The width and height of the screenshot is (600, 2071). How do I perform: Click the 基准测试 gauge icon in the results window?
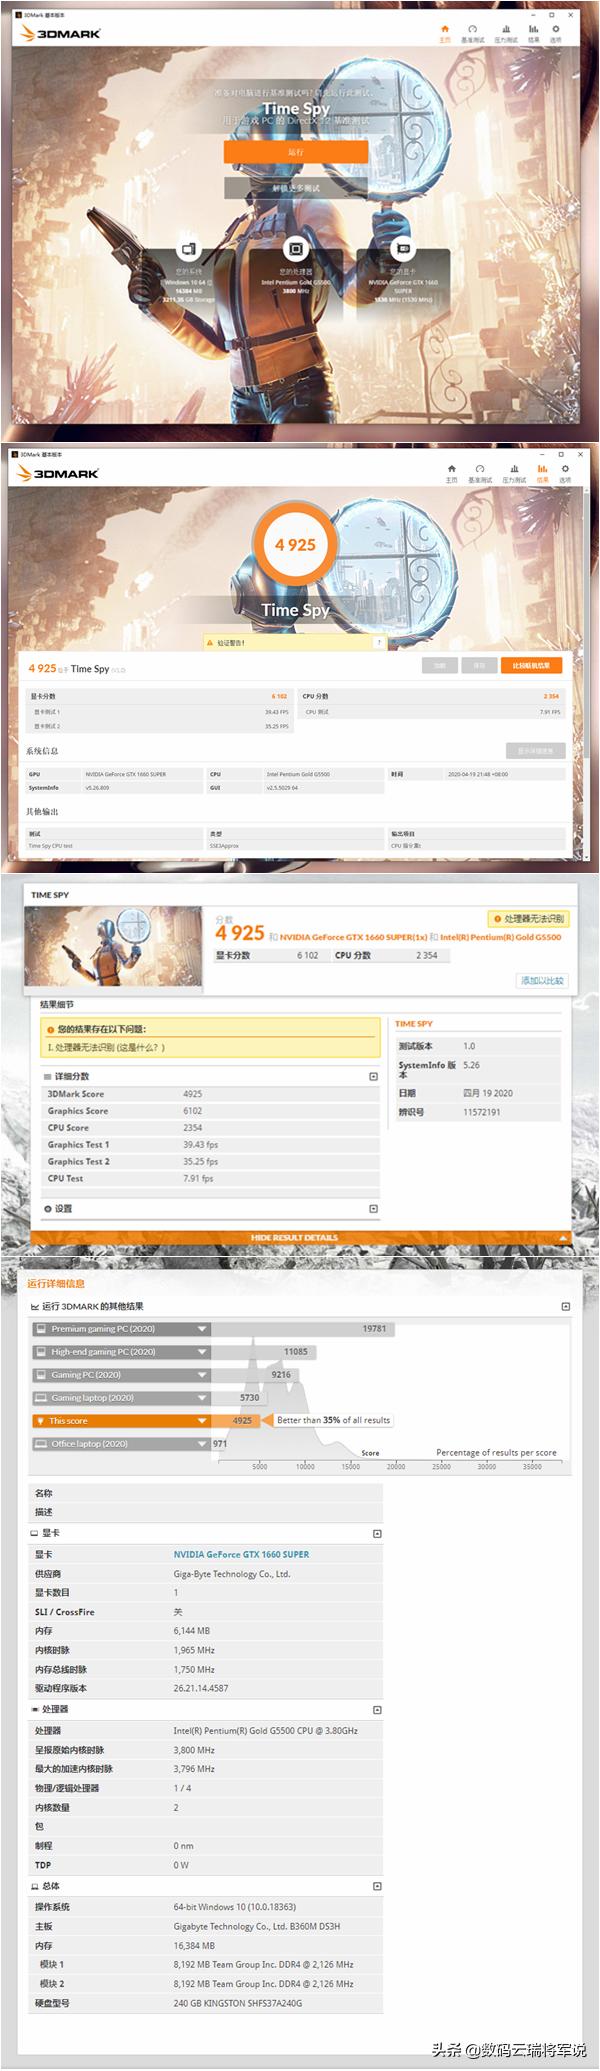pyautogui.click(x=480, y=468)
